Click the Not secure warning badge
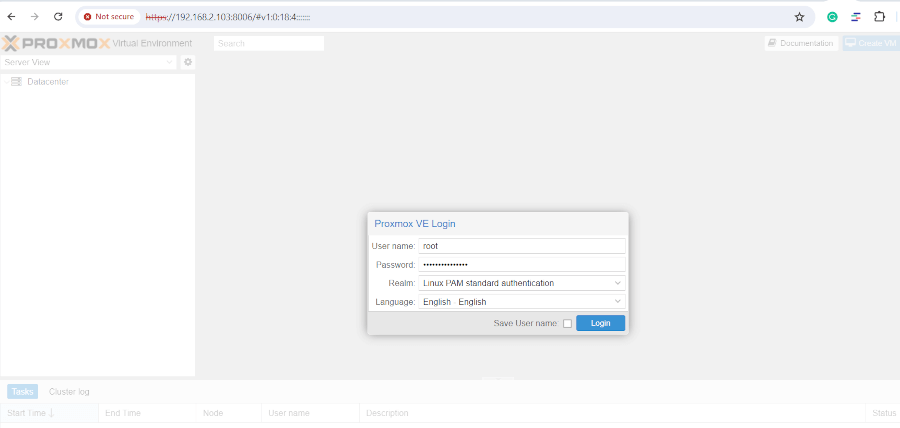The width and height of the screenshot is (900, 428). pos(109,17)
